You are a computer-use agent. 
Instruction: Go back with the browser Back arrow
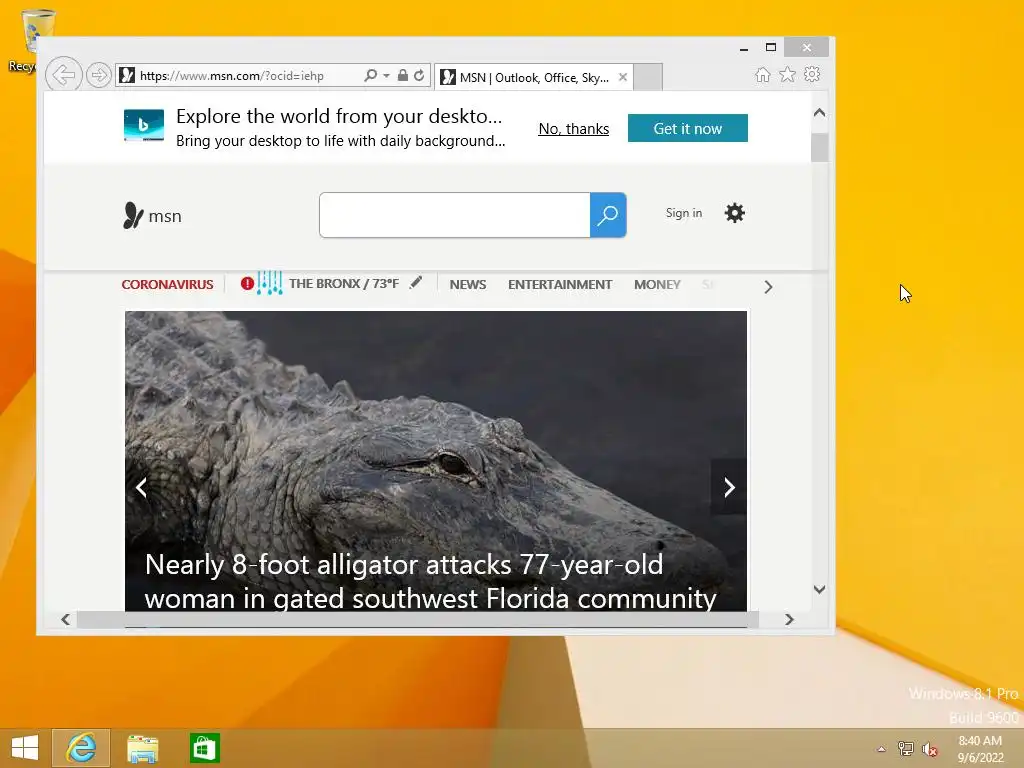tap(64, 75)
